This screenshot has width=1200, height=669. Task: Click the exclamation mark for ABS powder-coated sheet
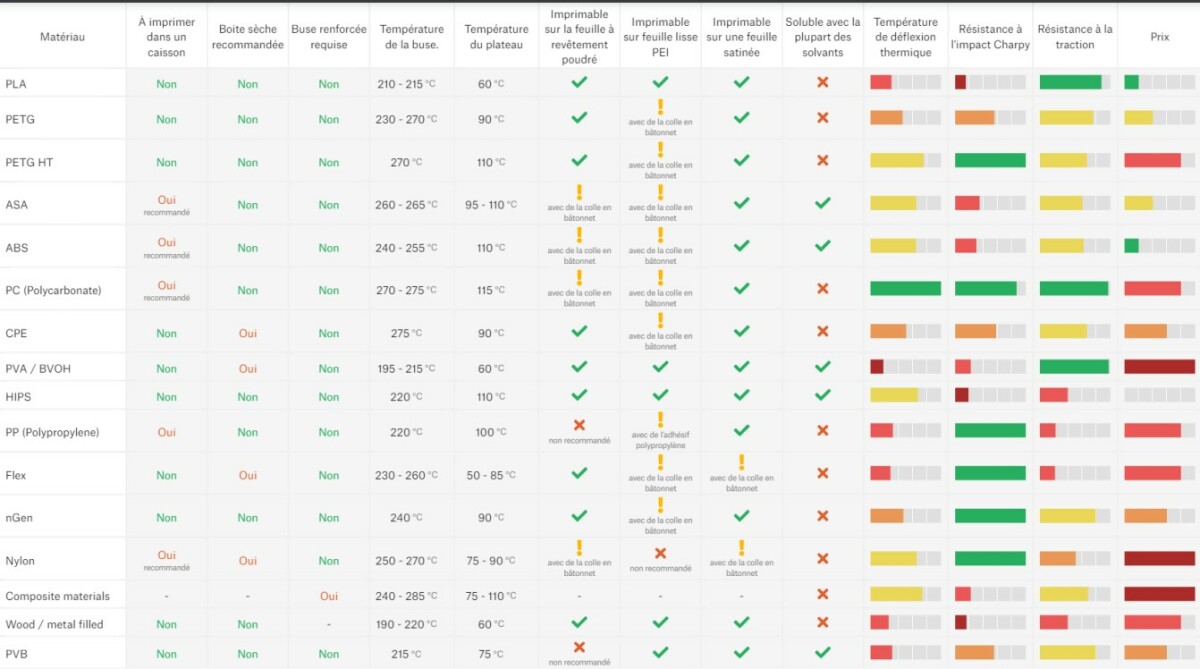tap(579, 235)
